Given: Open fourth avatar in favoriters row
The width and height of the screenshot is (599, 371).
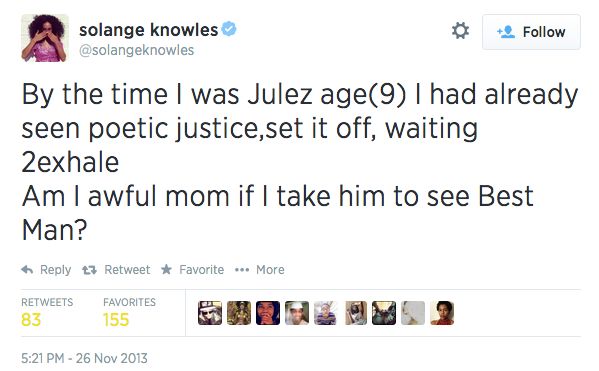Looking at the screenshot, I should (297, 313).
